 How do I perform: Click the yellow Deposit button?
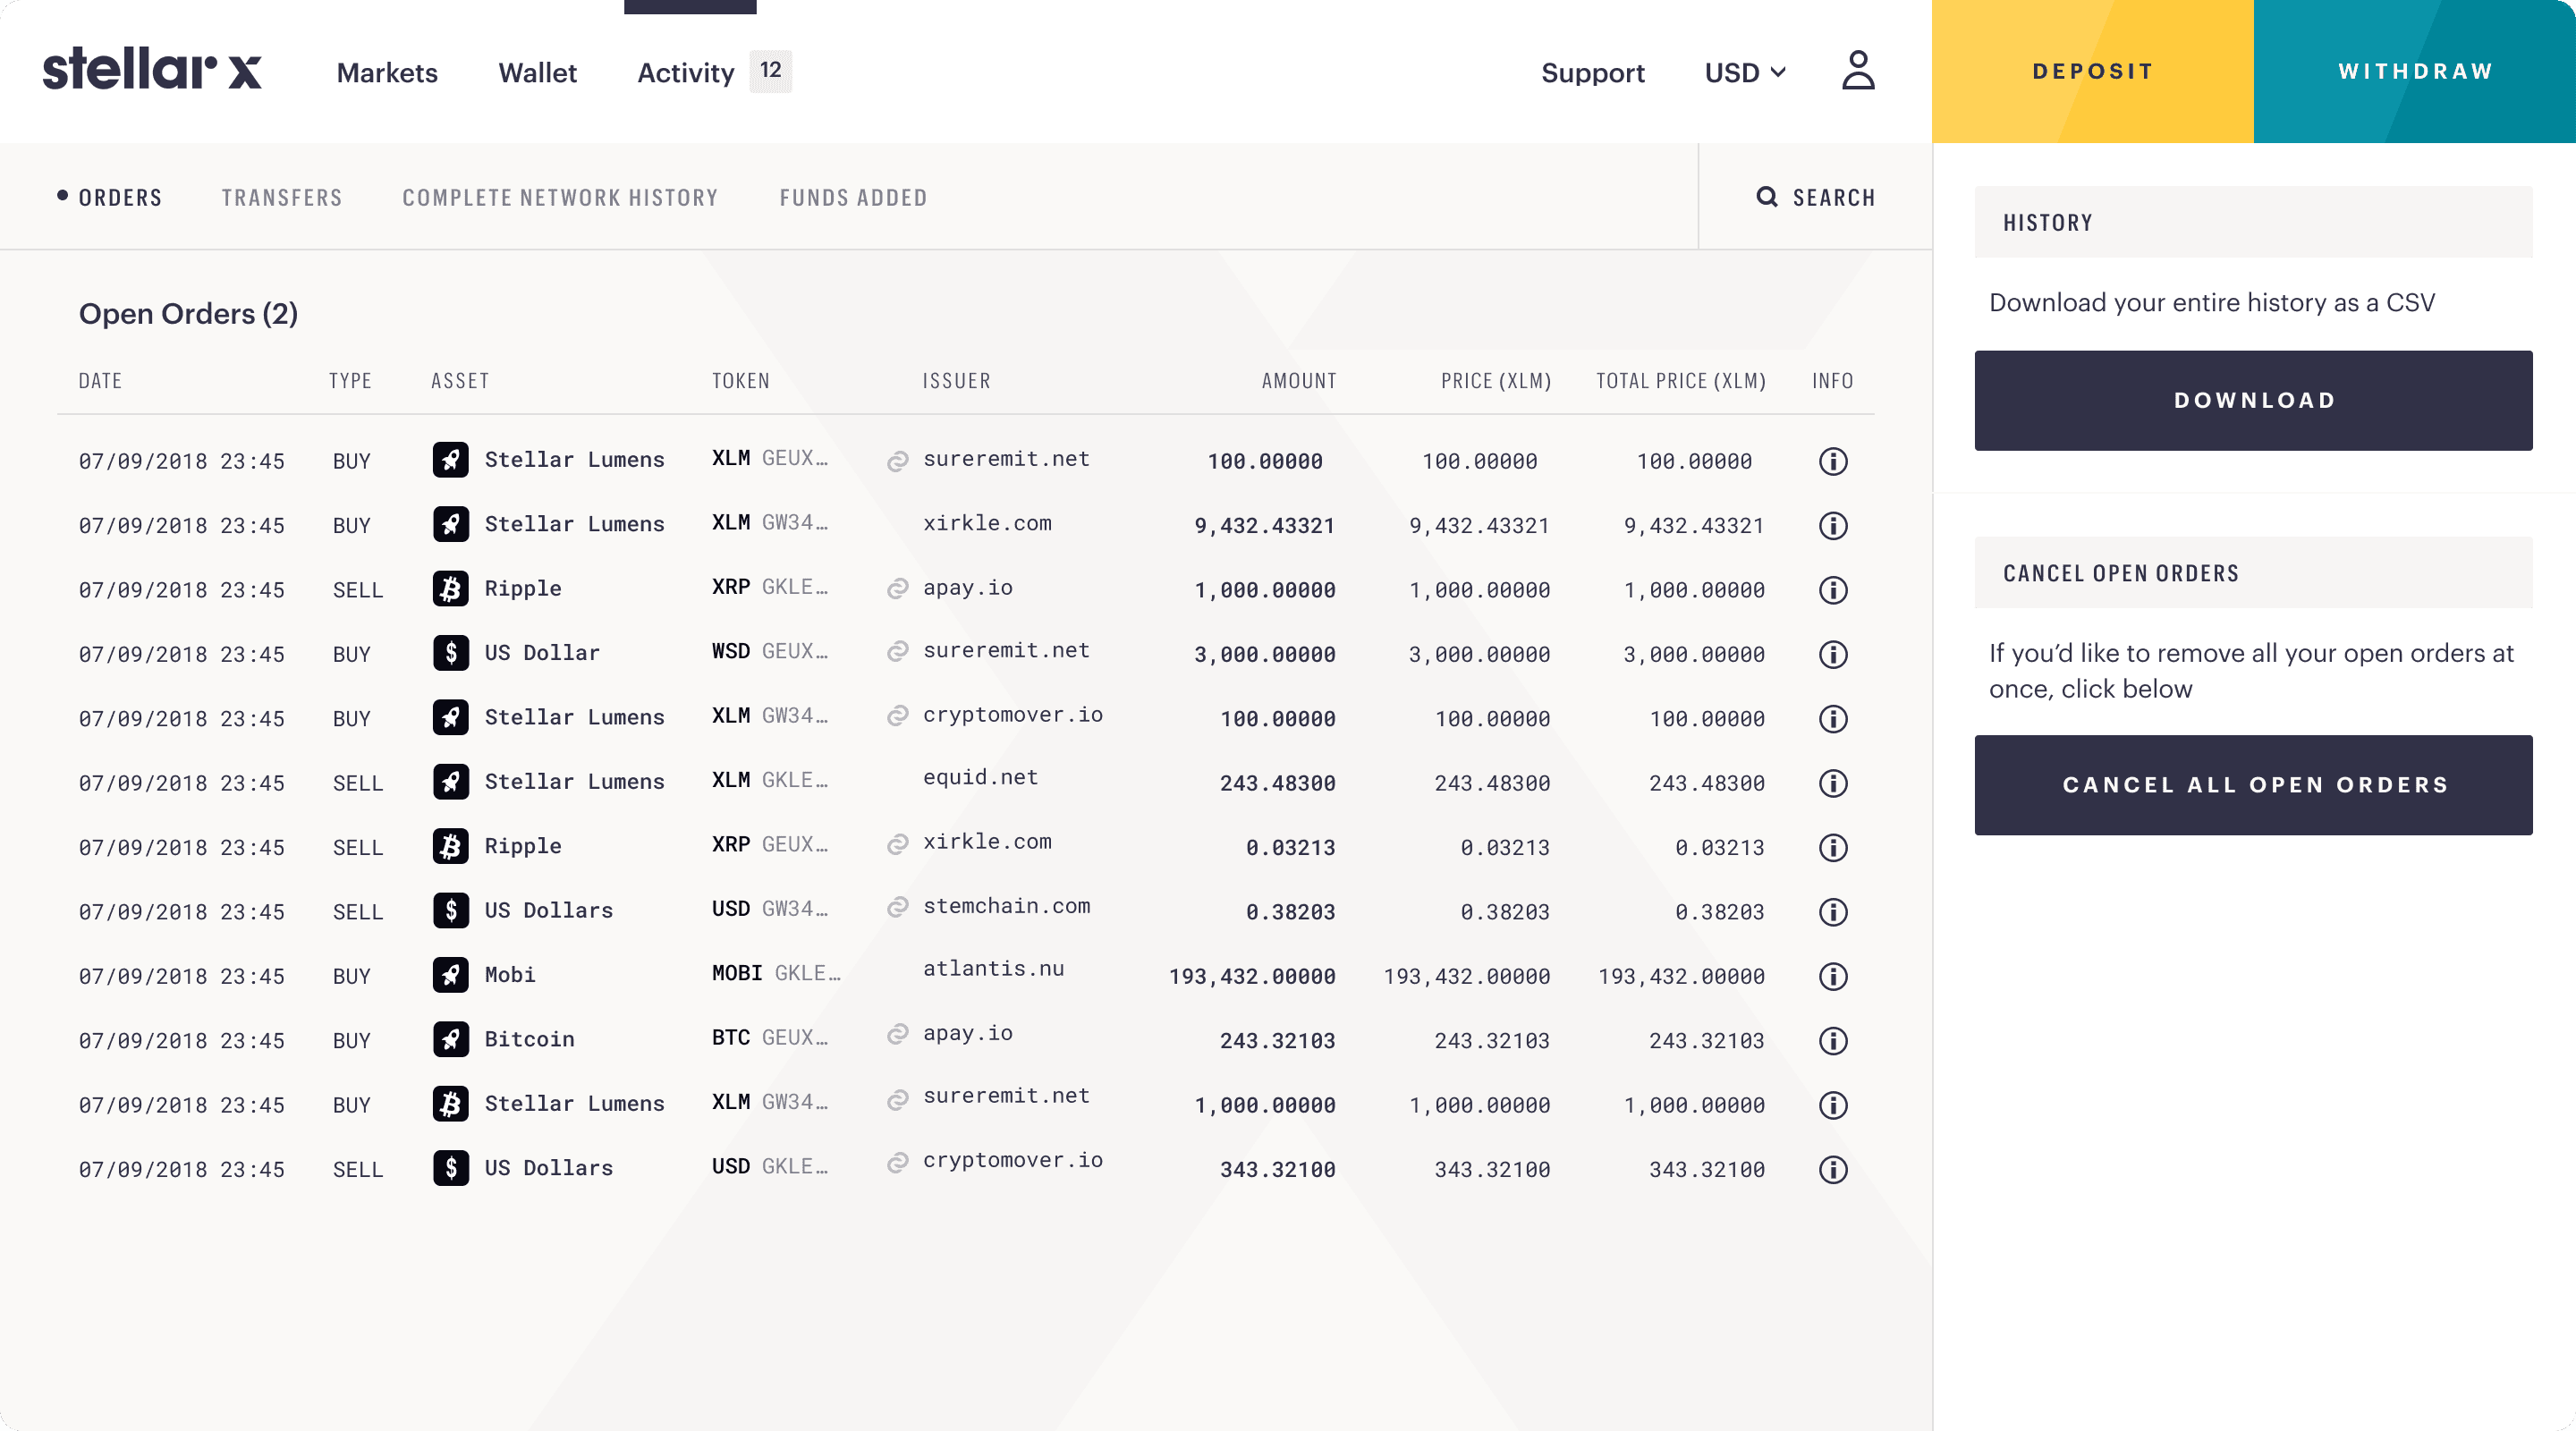[2092, 71]
